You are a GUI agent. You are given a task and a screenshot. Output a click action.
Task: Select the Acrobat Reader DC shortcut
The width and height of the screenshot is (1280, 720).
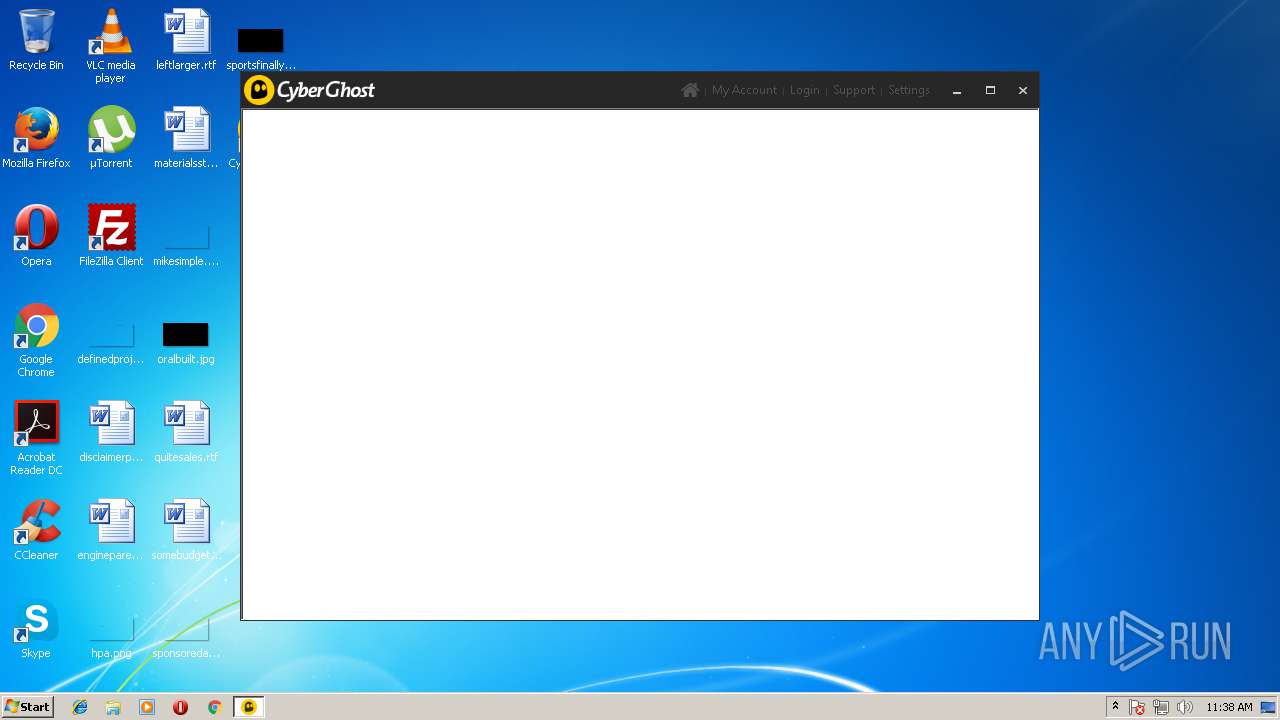pyautogui.click(x=36, y=438)
